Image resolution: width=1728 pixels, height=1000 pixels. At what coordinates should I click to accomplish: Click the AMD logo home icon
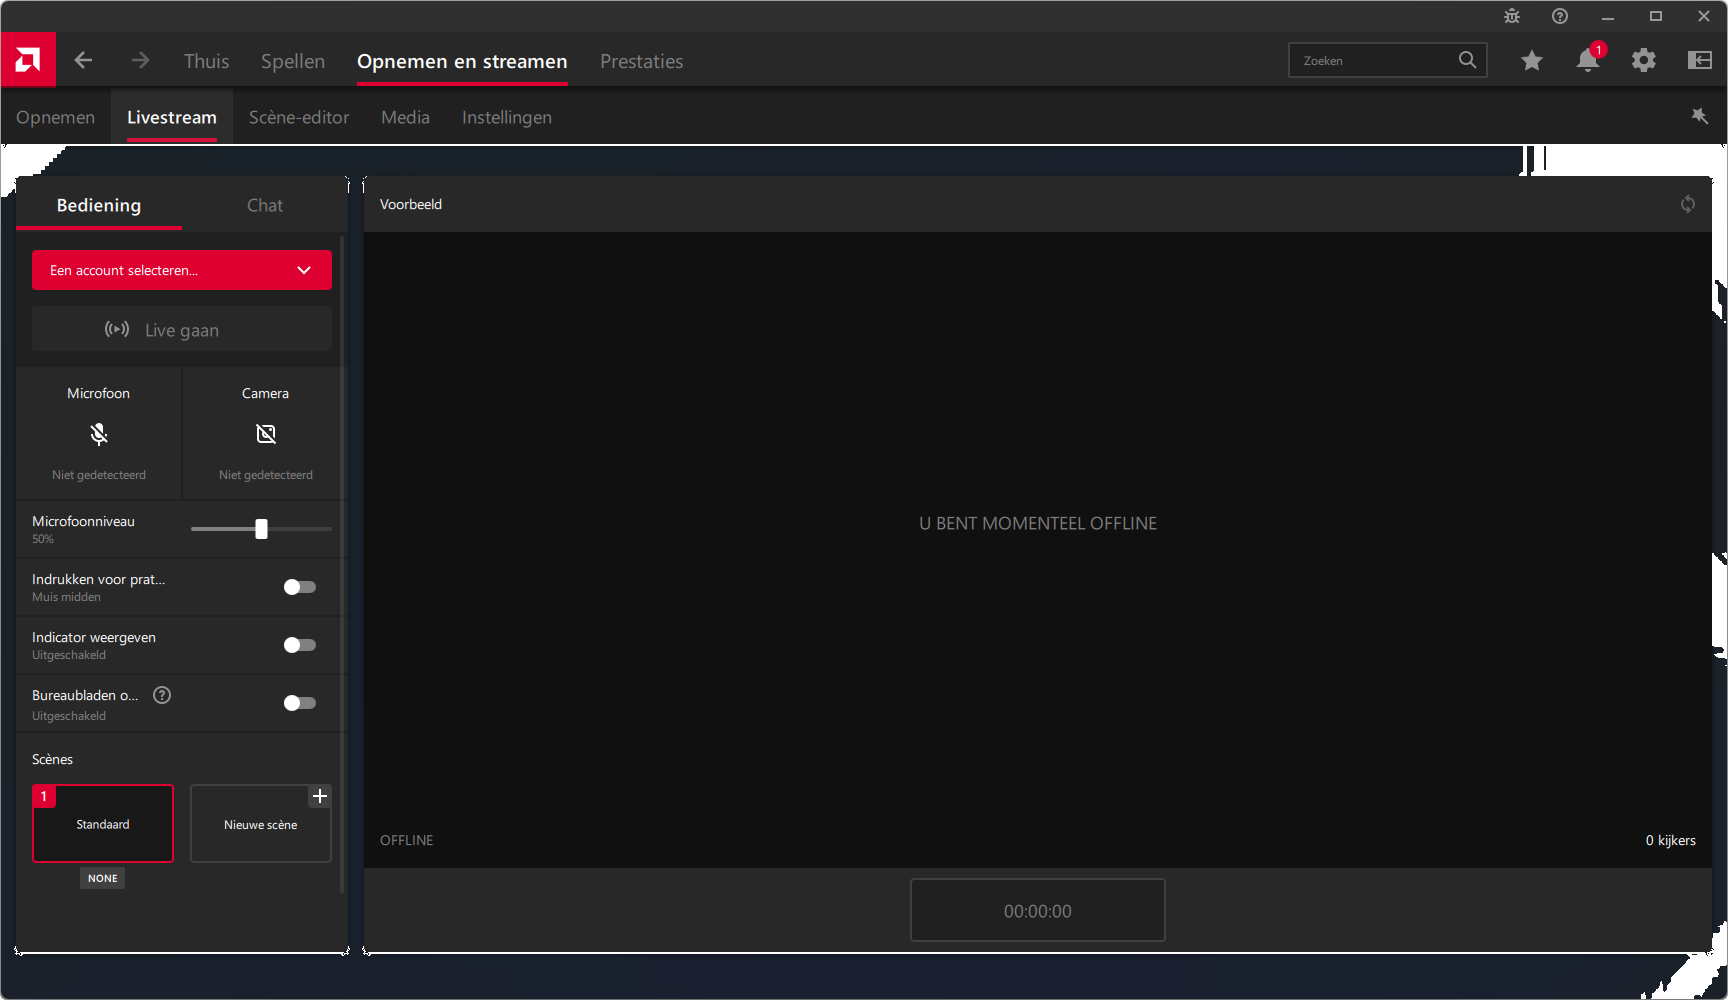pos(28,60)
